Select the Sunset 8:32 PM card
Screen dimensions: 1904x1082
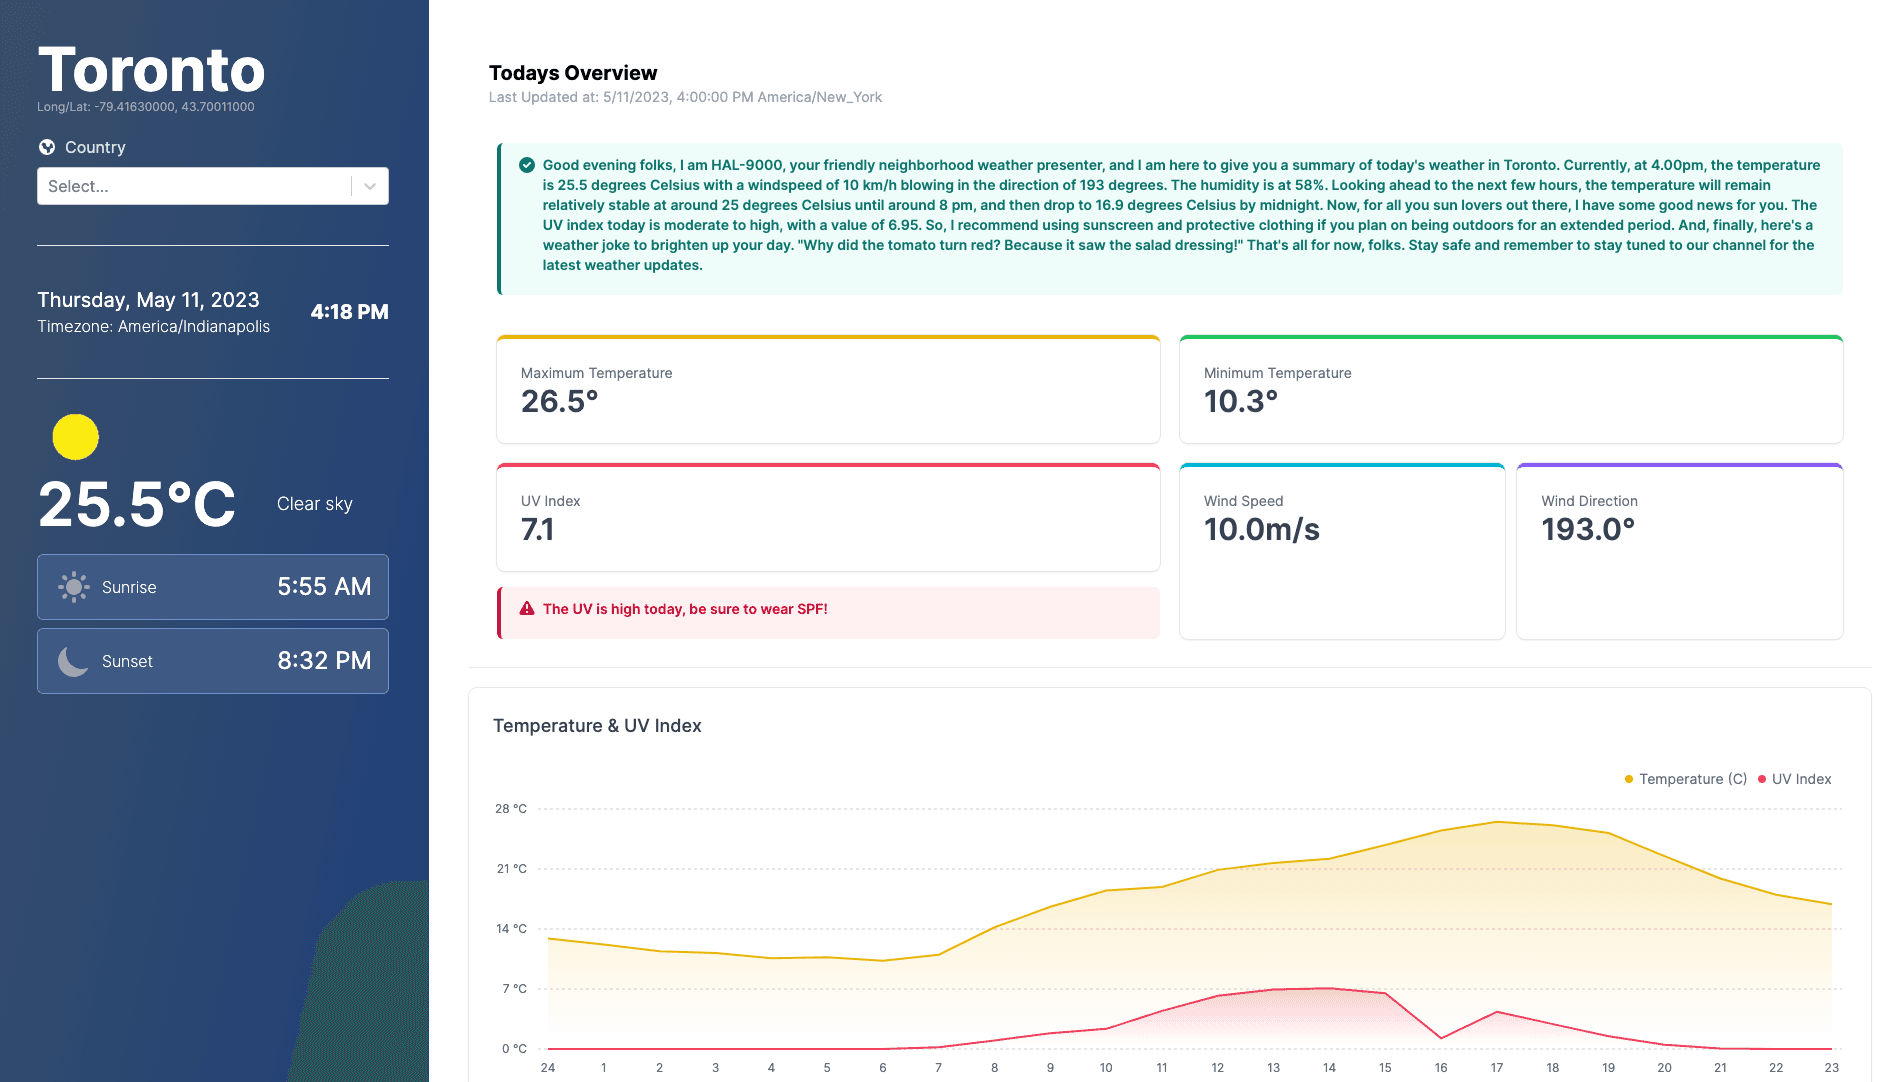tap(213, 661)
